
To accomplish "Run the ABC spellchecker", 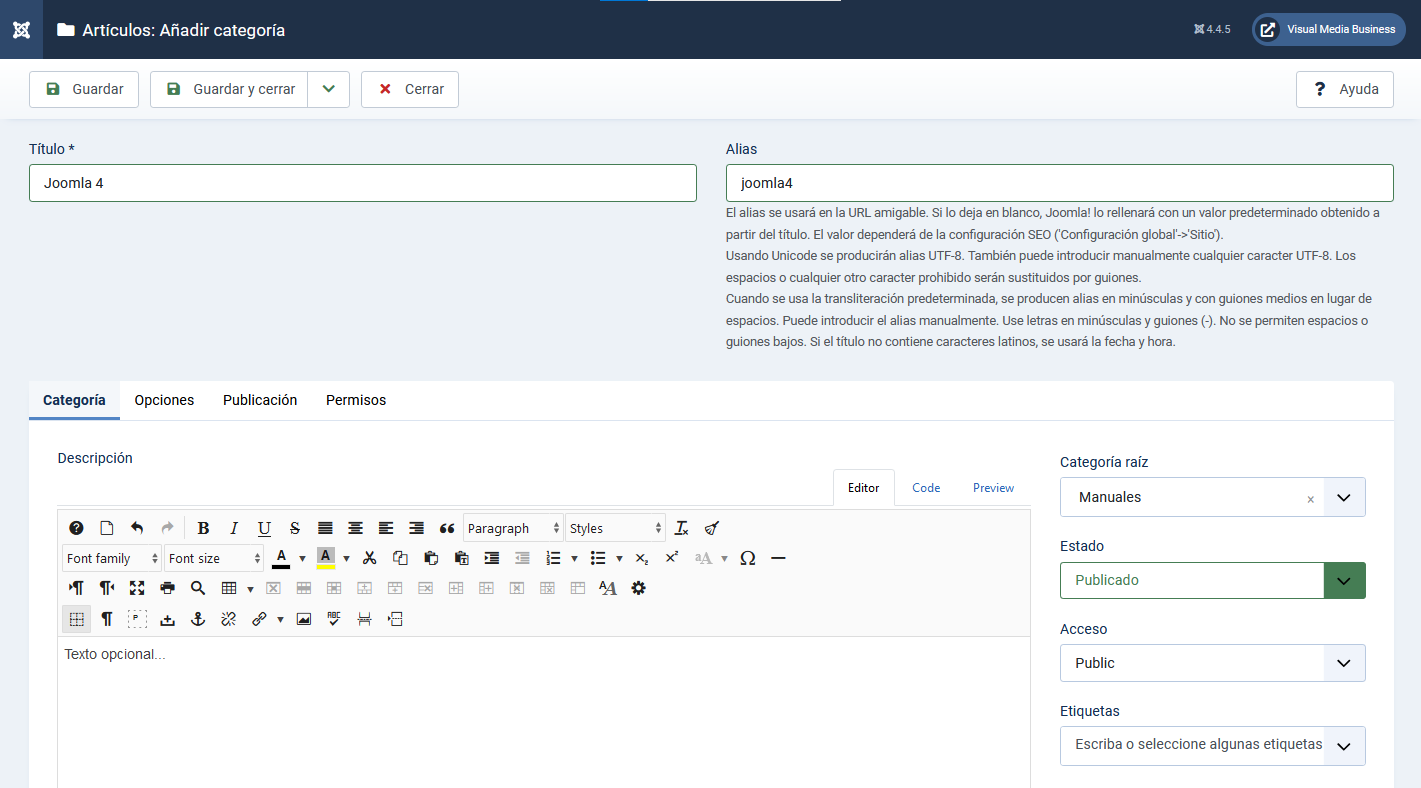I will pyautogui.click(x=334, y=619).
